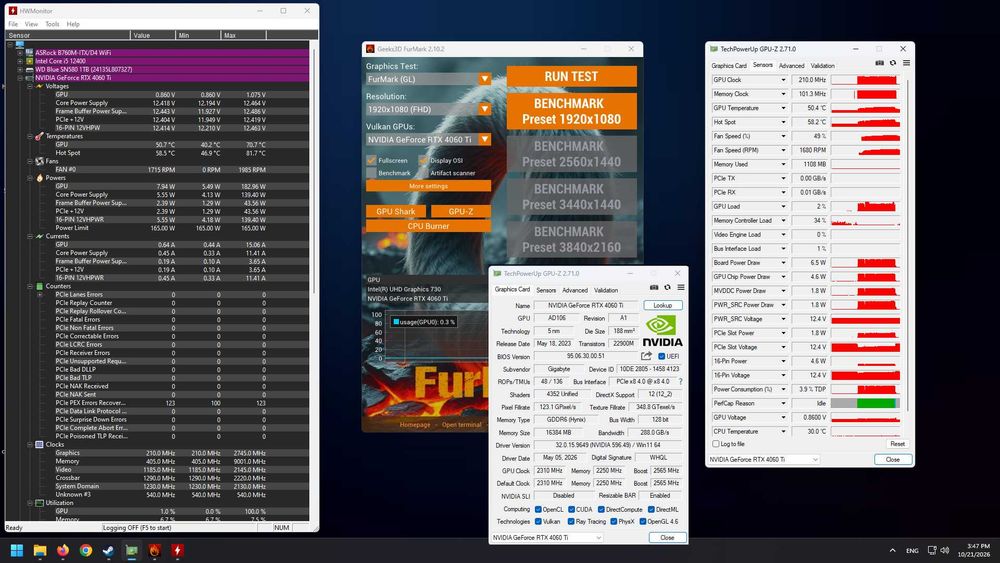Click the BIOS Version field in GPU-Z
The height and width of the screenshot is (563, 1000).
(x=587, y=356)
